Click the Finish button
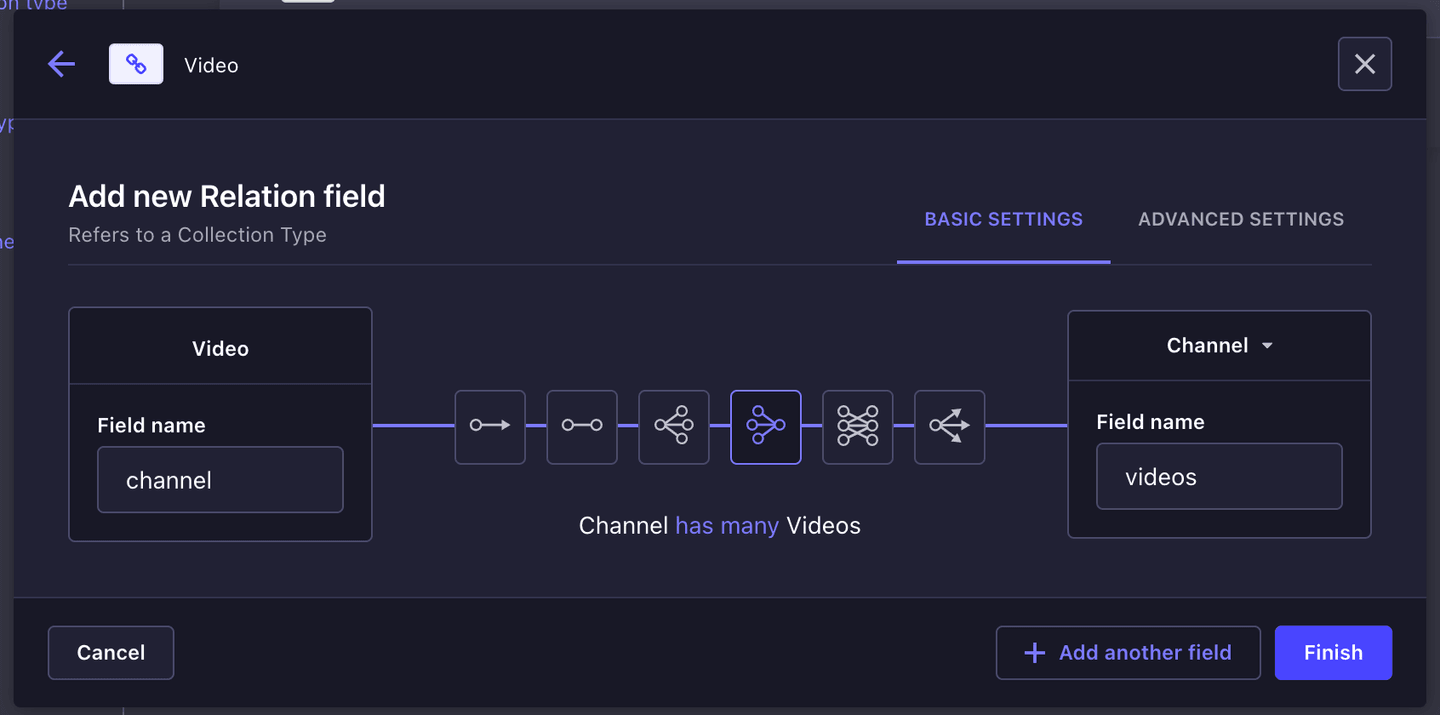This screenshot has width=1440, height=715. click(1333, 652)
